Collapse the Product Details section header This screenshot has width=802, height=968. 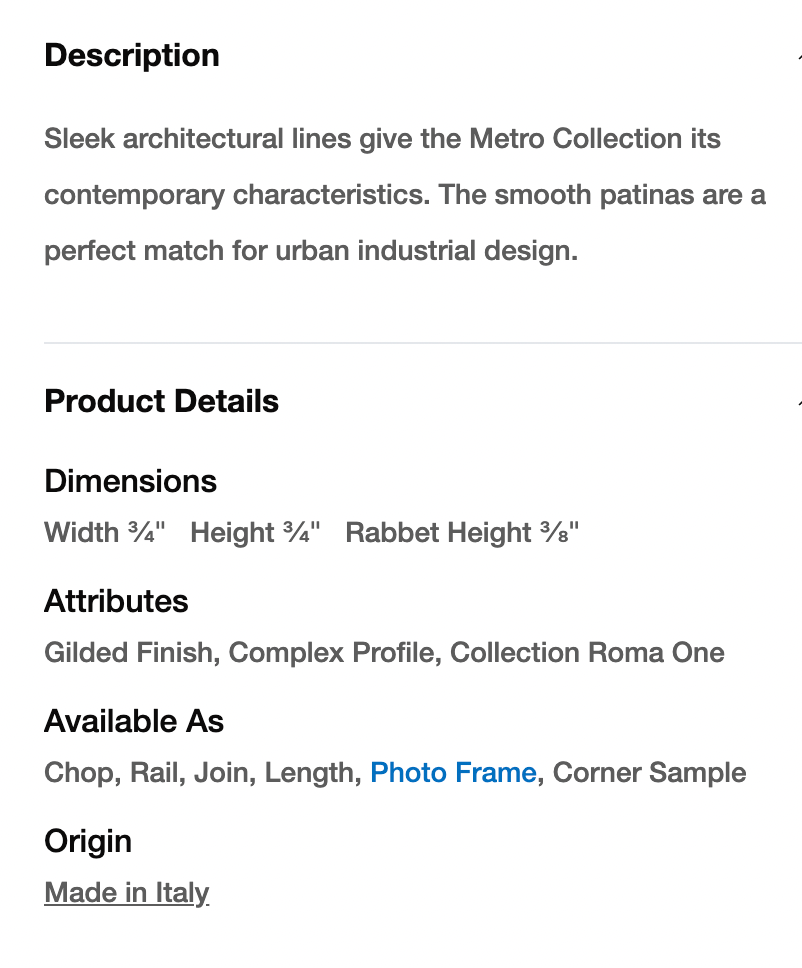[162, 401]
